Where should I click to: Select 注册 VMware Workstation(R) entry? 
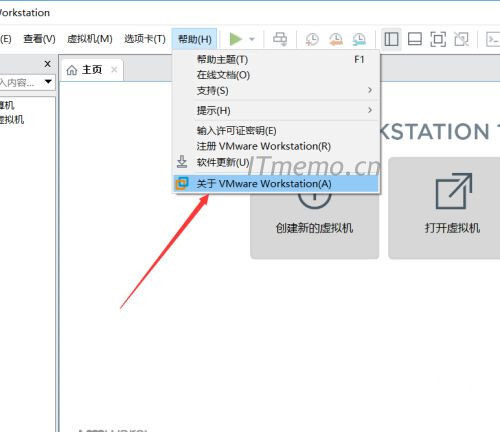277,146
